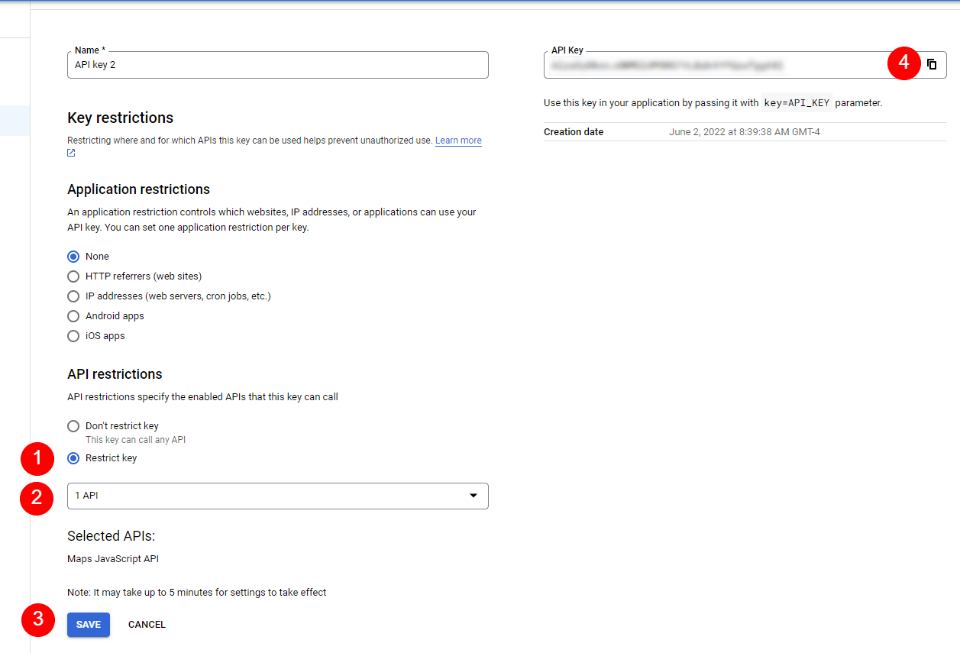Open the Learn more link
Screen dimensions: 960x653
click(x=457, y=140)
